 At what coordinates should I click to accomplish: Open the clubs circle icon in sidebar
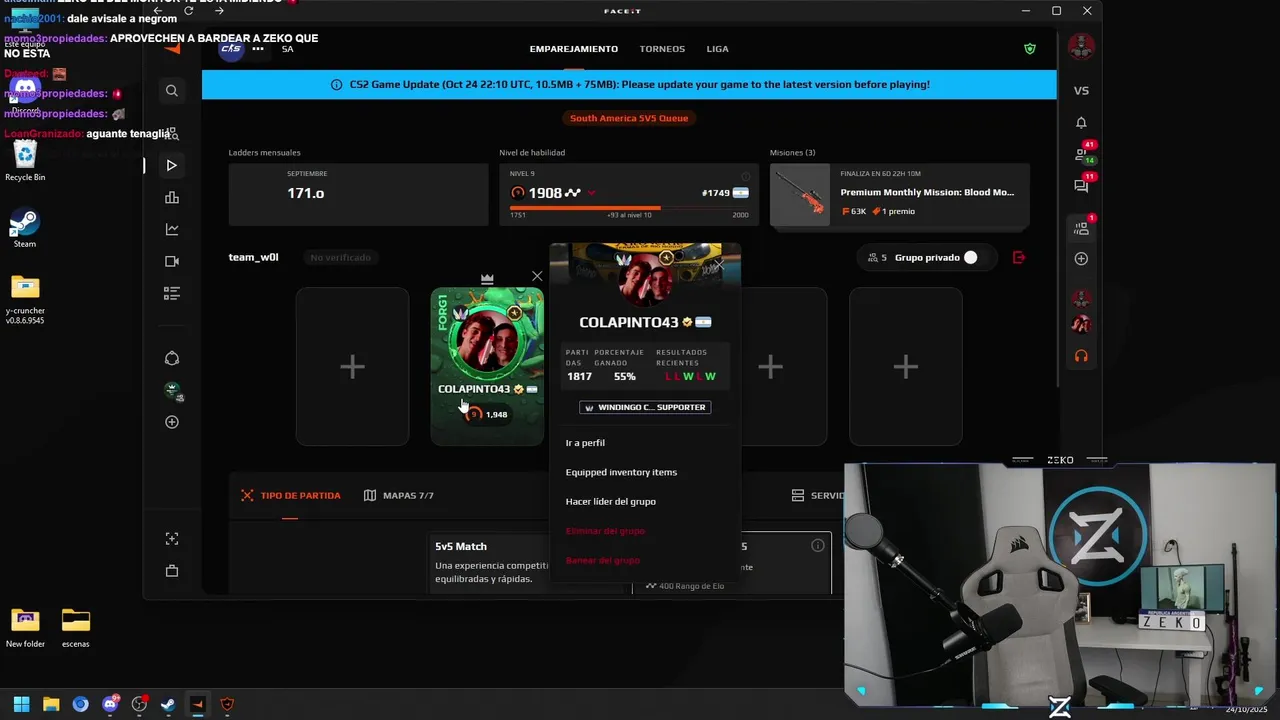click(172, 358)
